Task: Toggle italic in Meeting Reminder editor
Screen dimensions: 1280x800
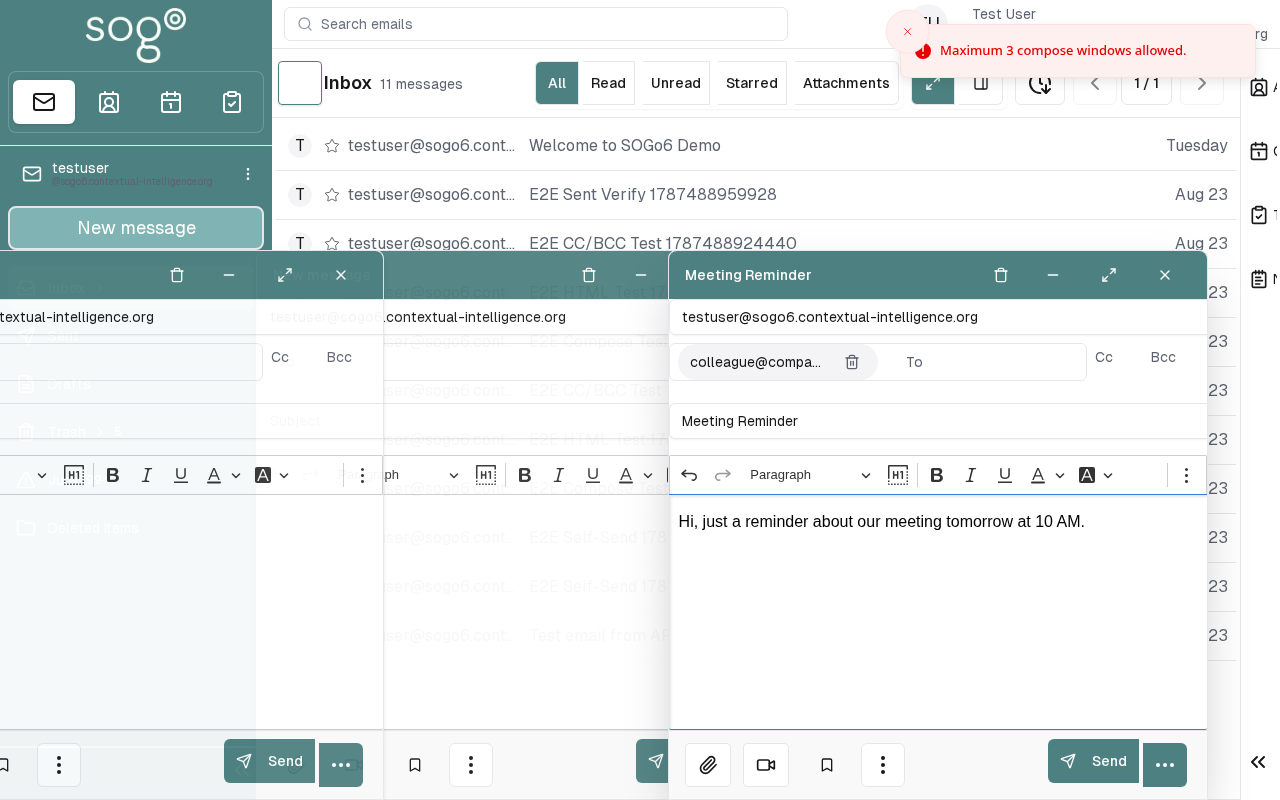Action: tap(971, 475)
